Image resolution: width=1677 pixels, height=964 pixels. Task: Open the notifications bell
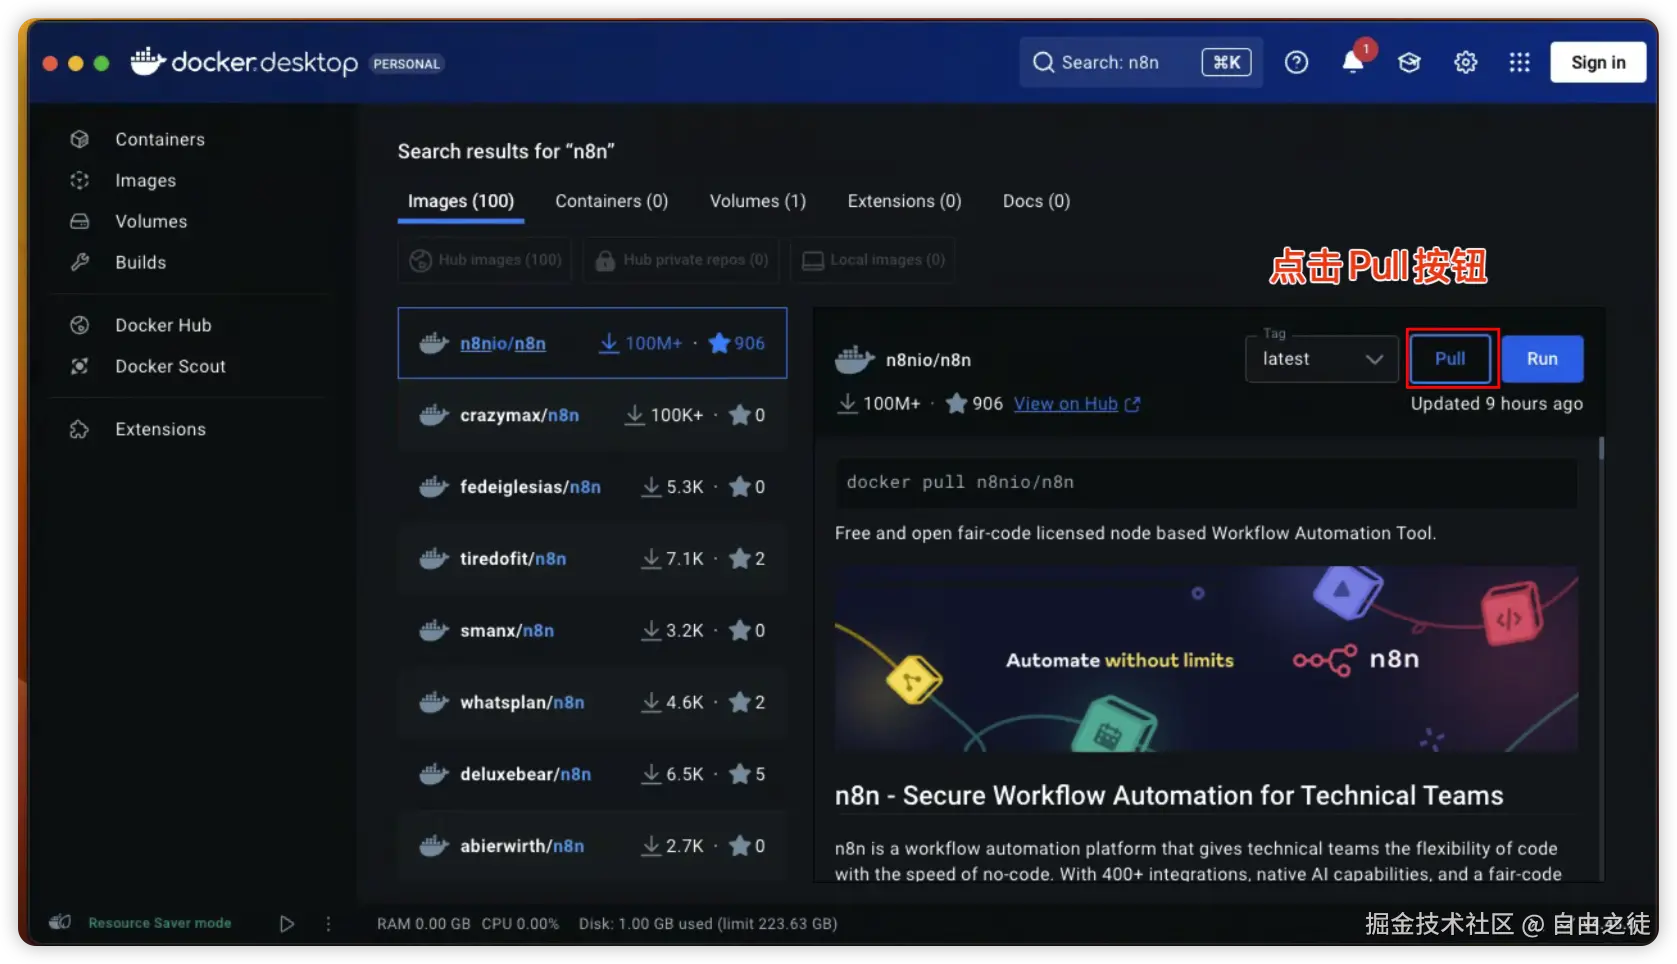[1352, 62]
